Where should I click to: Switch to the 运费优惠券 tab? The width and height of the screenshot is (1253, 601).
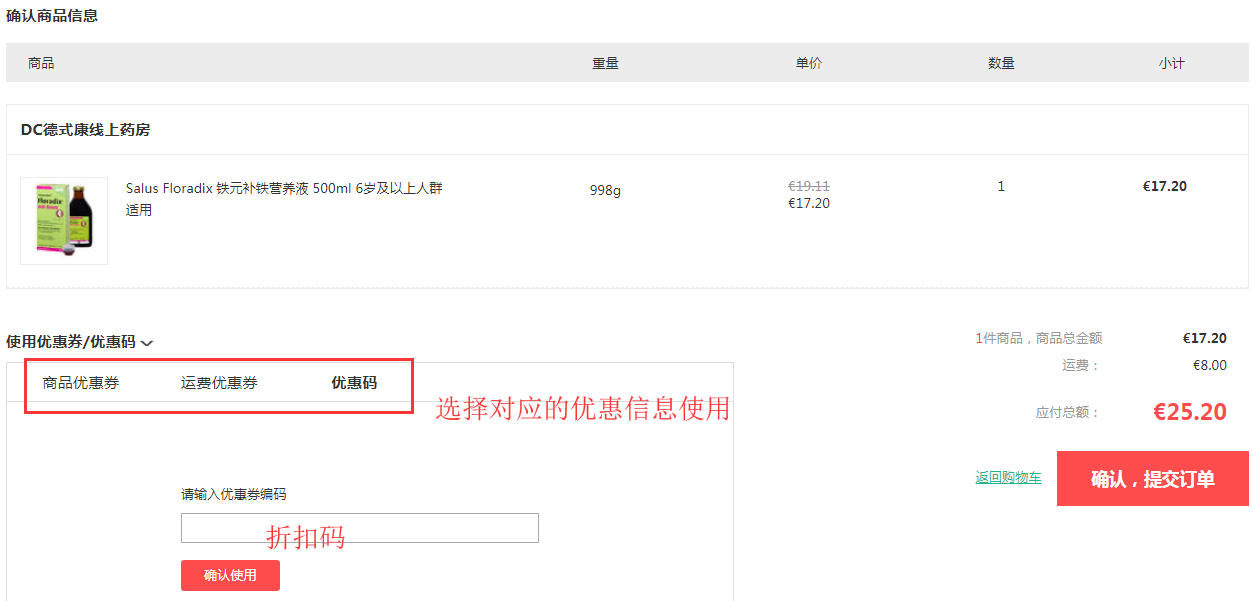tap(219, 383)
